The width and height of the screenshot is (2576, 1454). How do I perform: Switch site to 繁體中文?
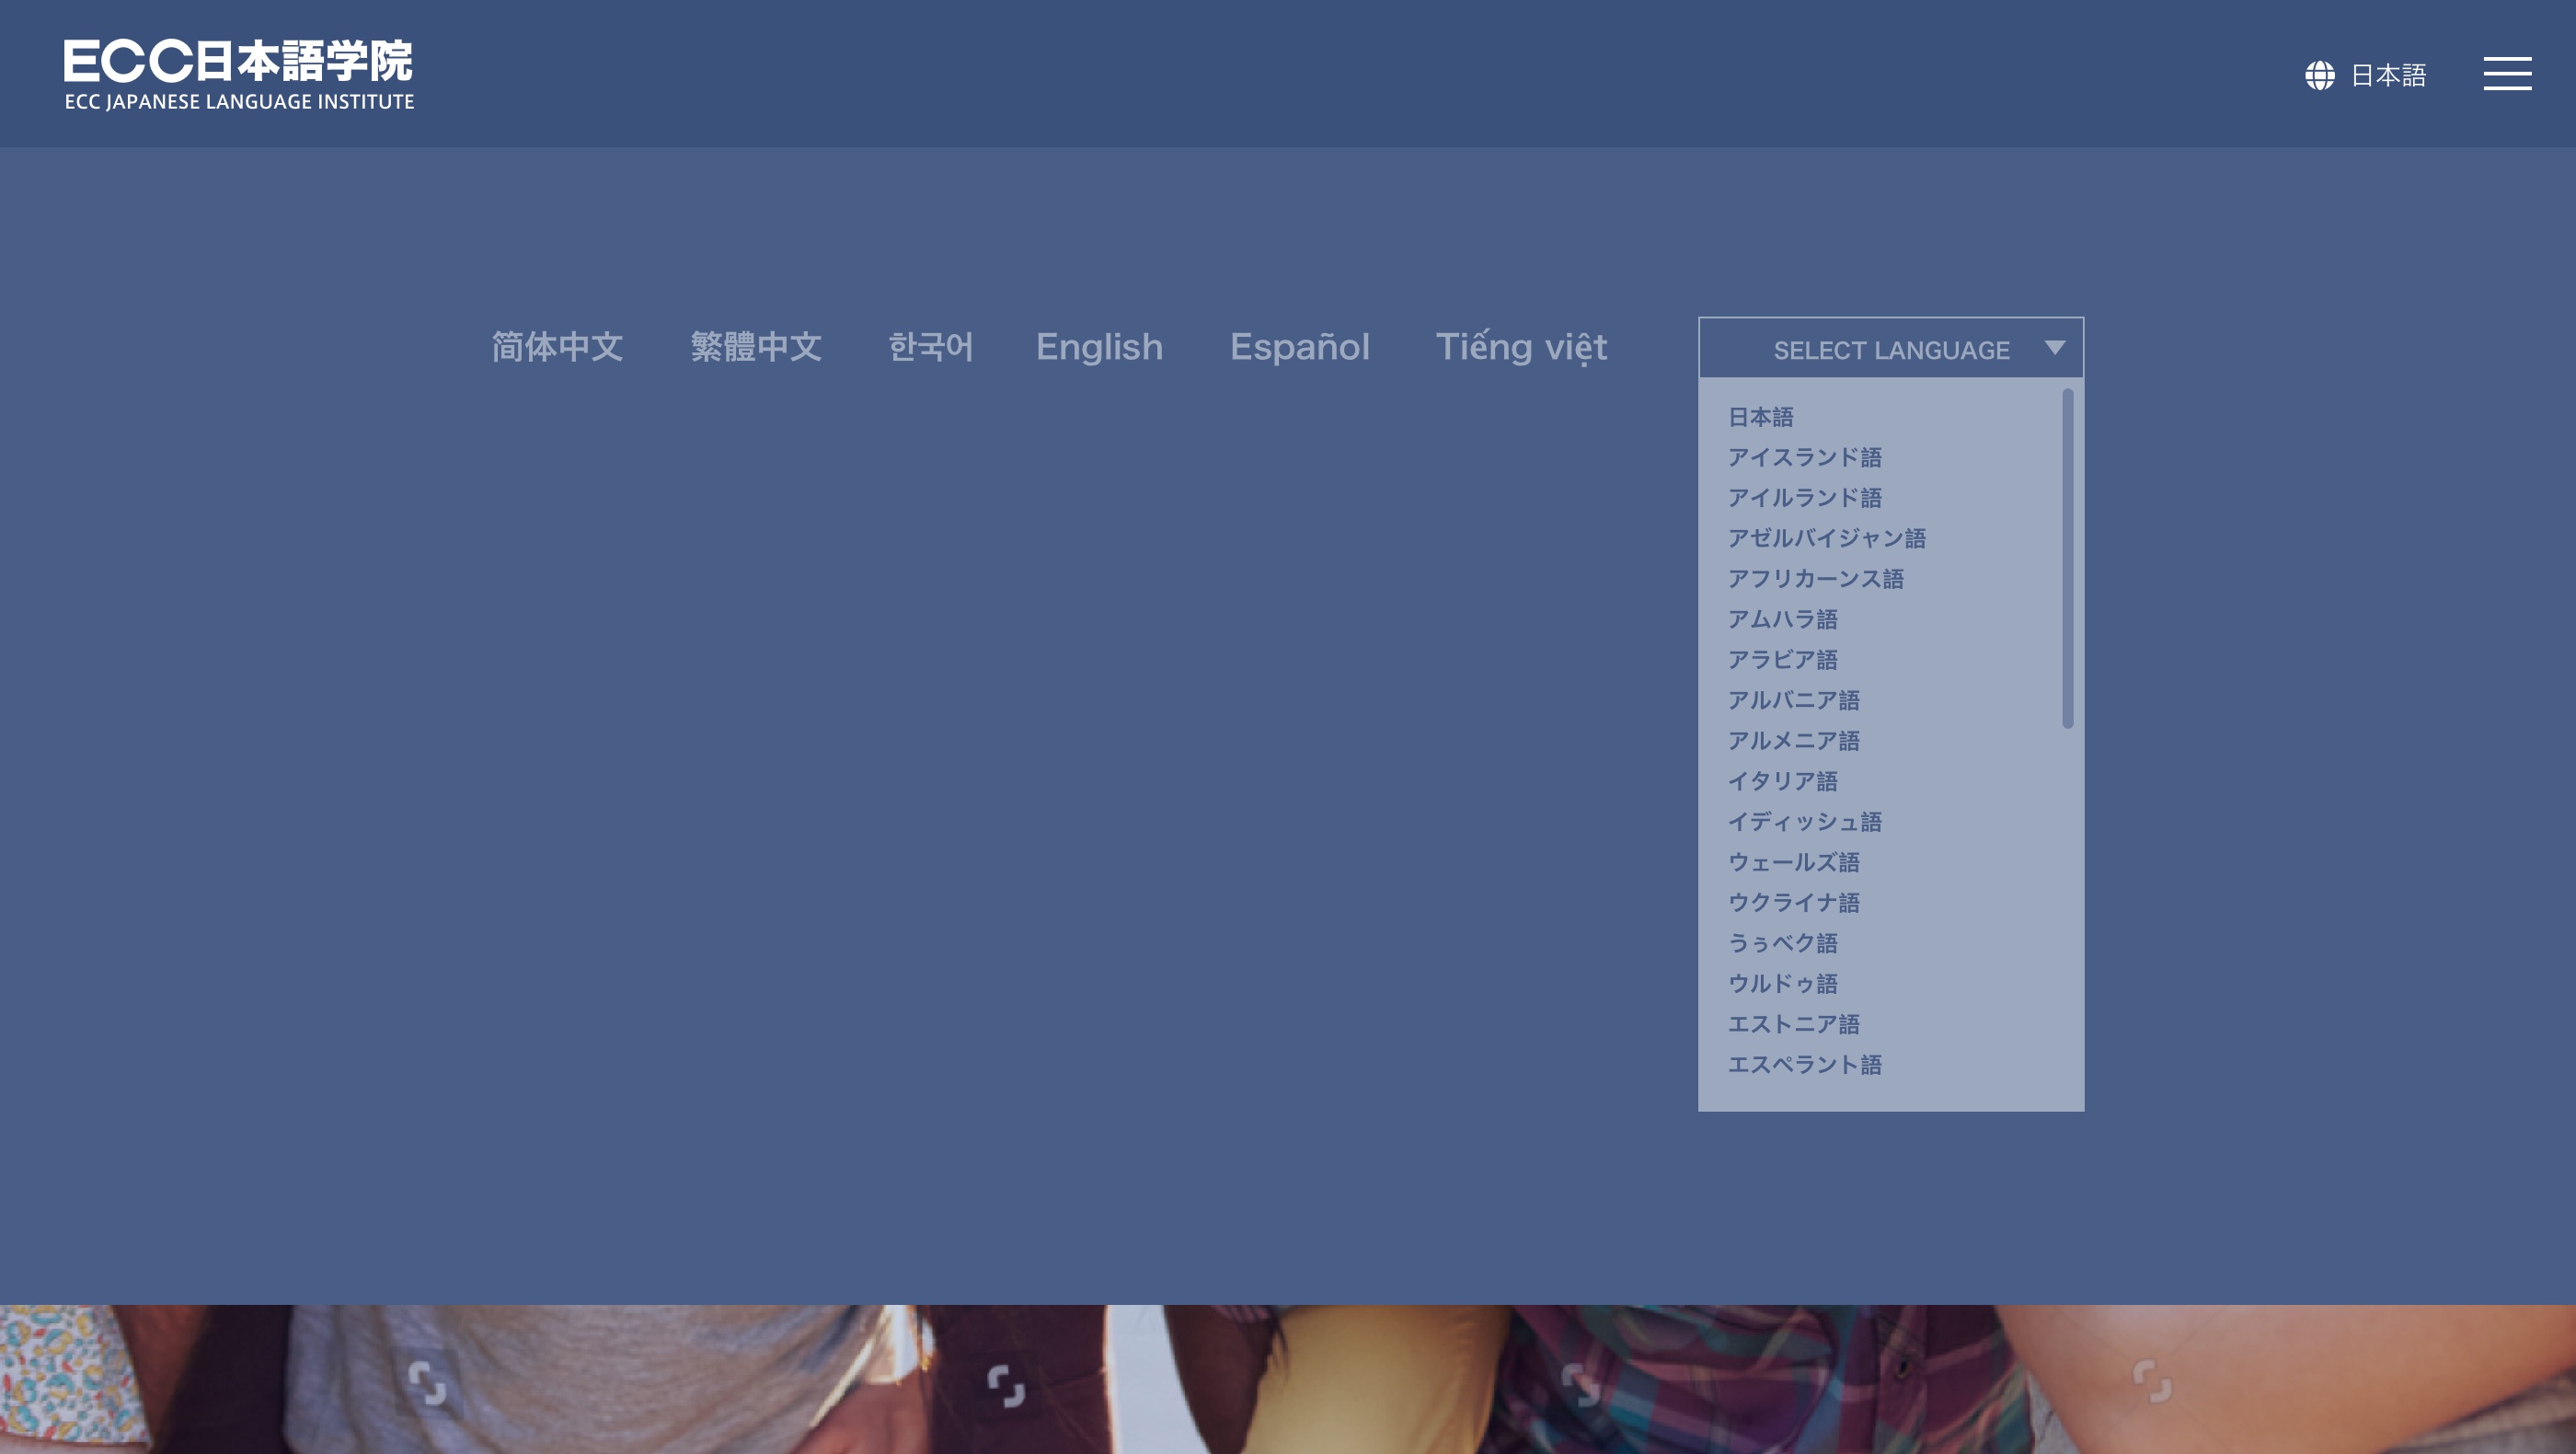(756, 347)
